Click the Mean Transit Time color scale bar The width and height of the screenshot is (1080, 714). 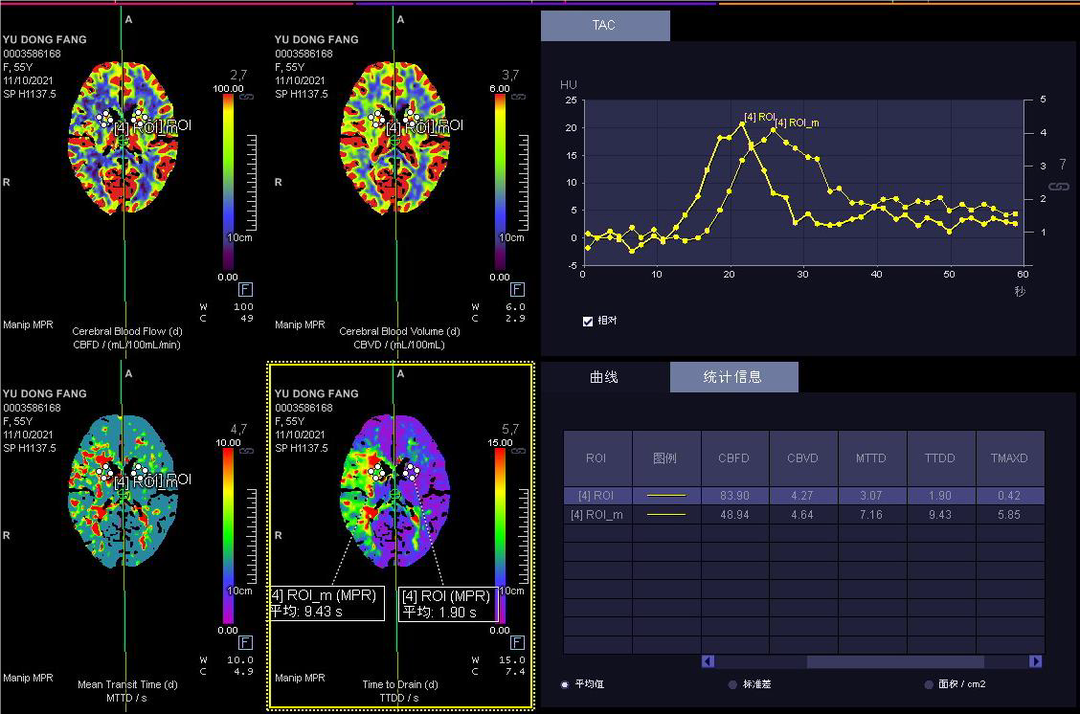pos(228,536)
